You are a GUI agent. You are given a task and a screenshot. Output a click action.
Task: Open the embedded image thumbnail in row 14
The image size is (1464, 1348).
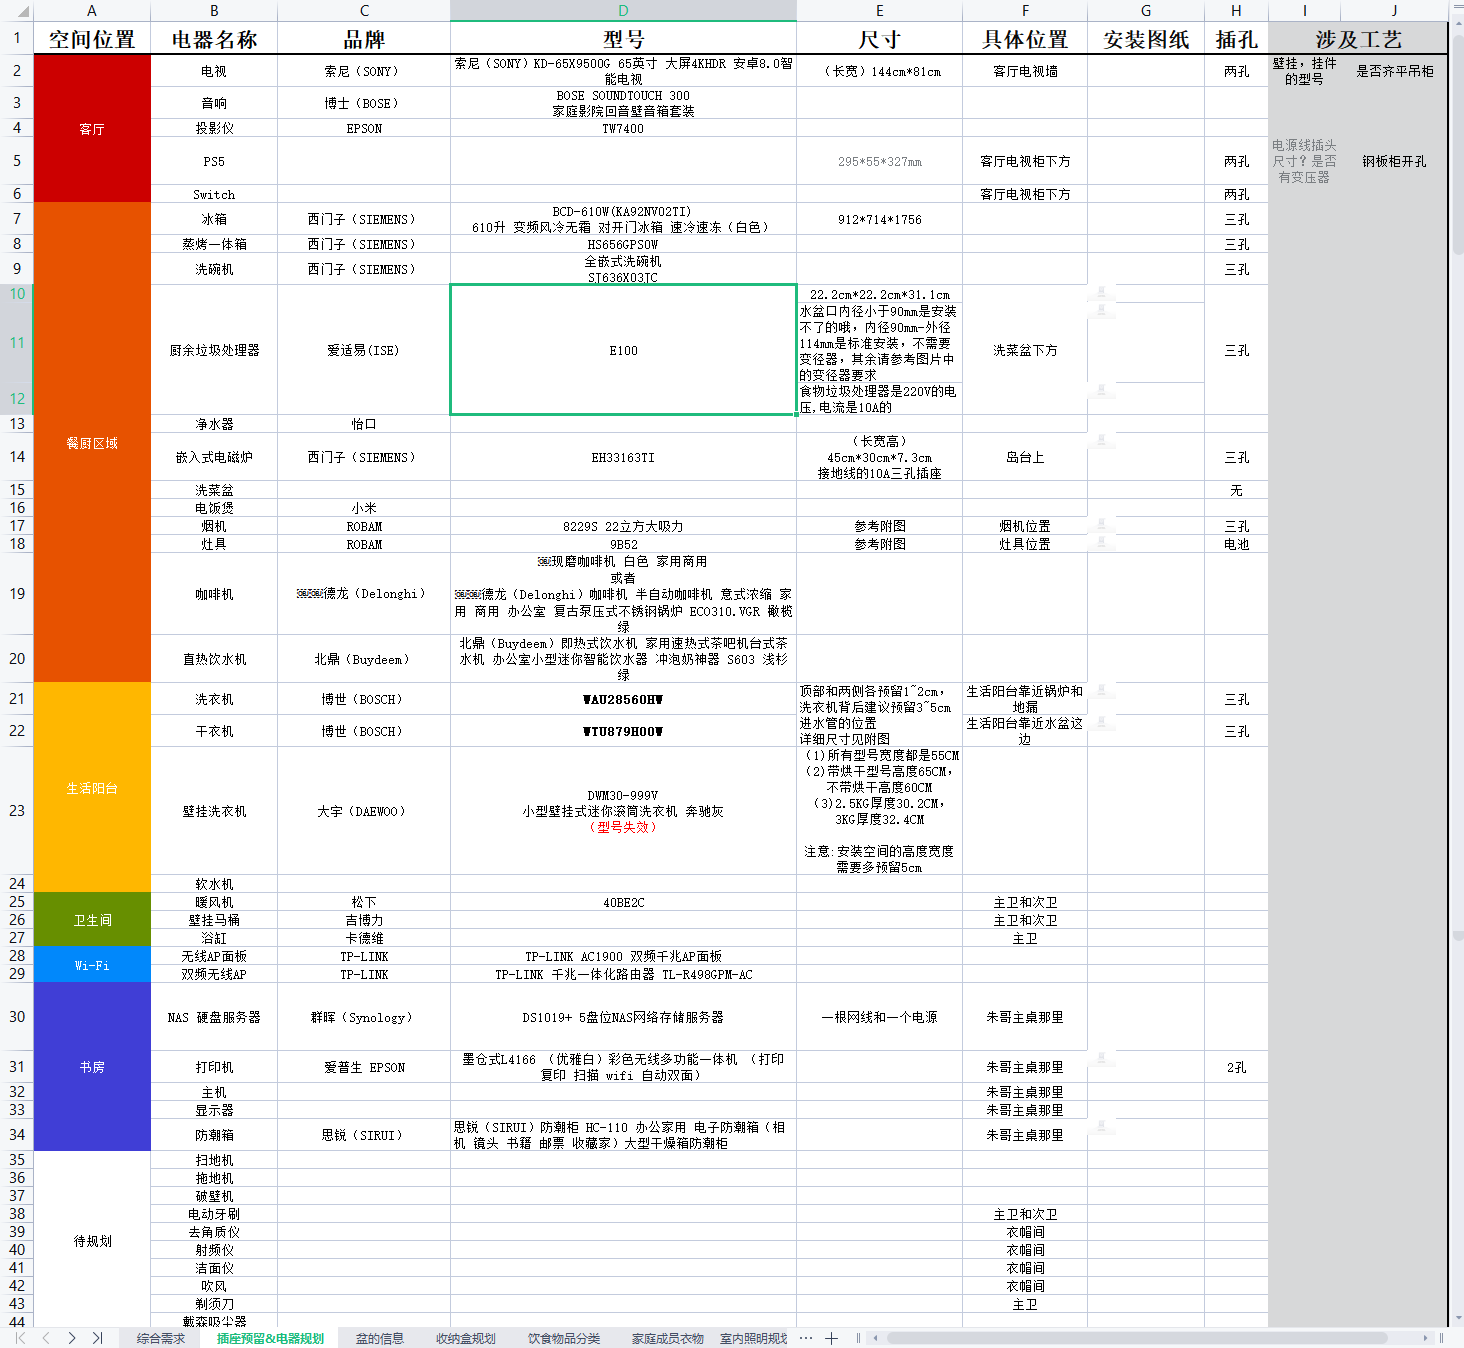(1101, 441)
